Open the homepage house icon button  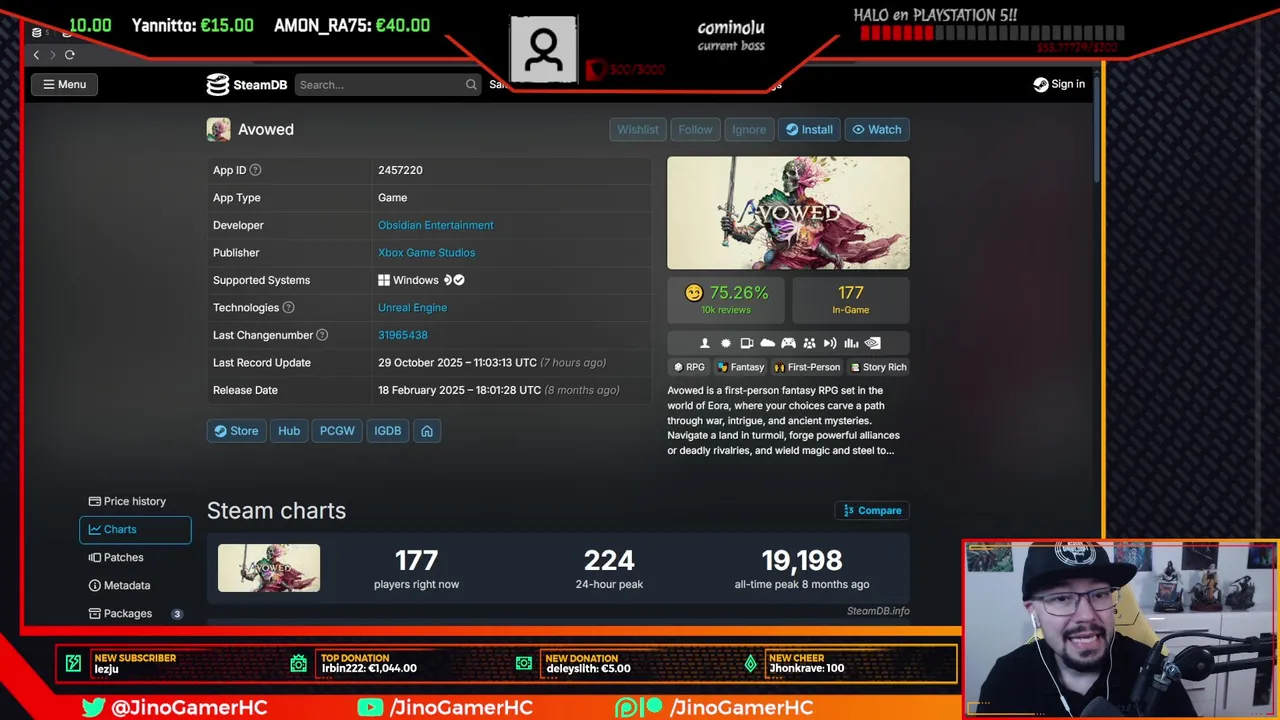427,431
